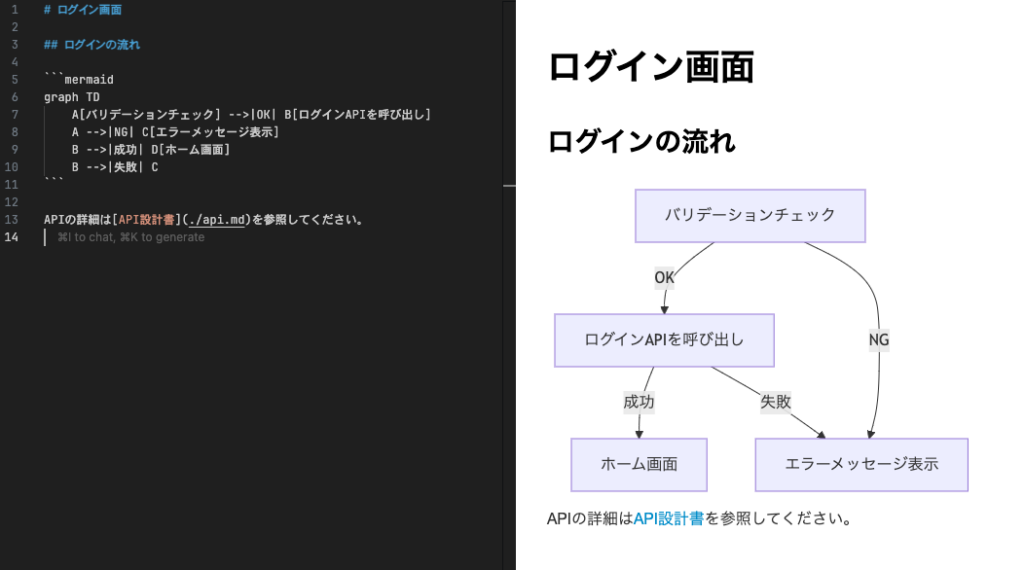Click the ログイン画面 heading in the preview
This screenshot has height=570, width=1024.
[651, 67]
